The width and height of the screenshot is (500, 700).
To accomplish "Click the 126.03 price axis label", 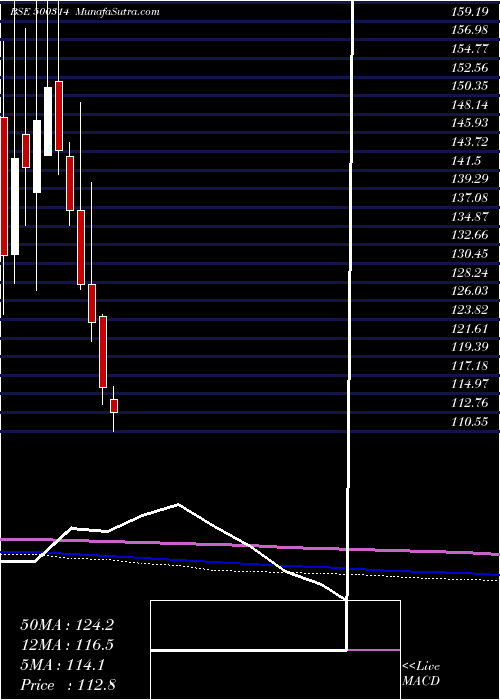I will (x=471, y=291).
